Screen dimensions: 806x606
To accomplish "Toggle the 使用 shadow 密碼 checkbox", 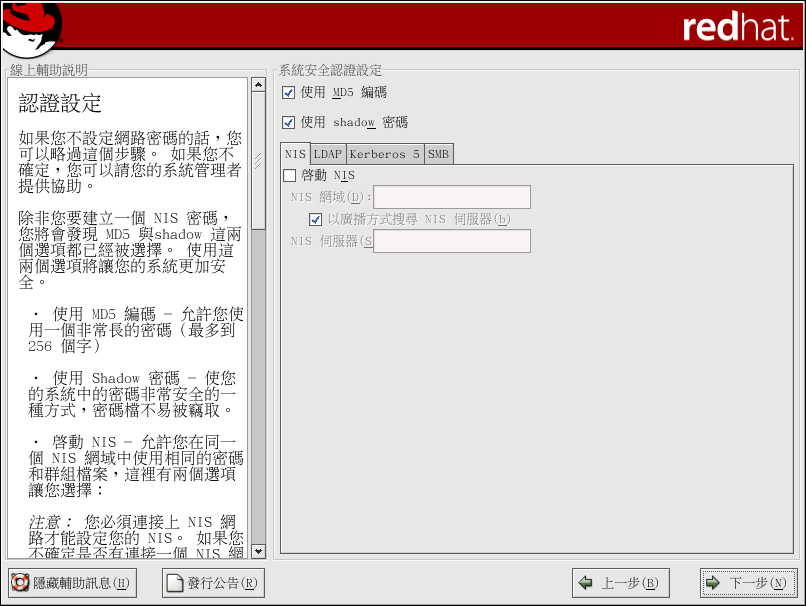I will click(289, 123).
